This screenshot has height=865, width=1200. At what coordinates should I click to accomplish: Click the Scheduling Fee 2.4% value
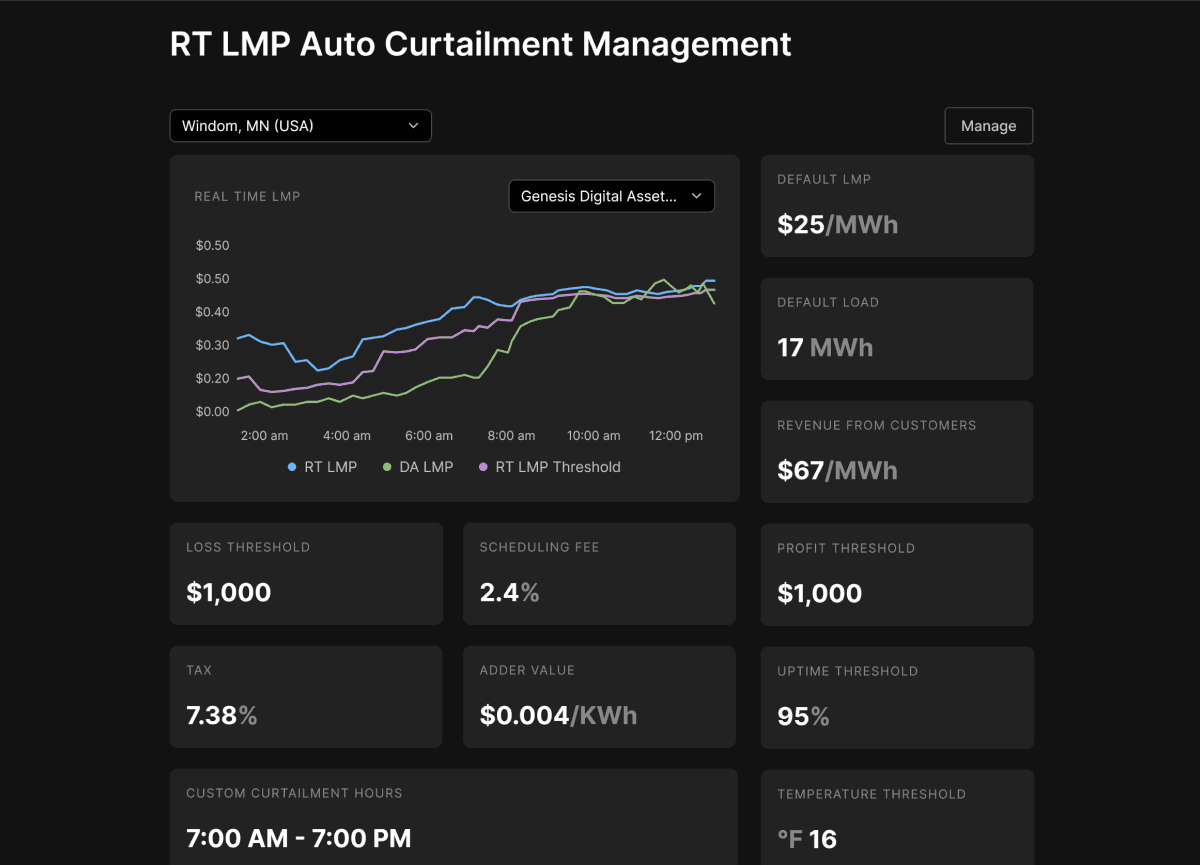click(x=509, y=593)
